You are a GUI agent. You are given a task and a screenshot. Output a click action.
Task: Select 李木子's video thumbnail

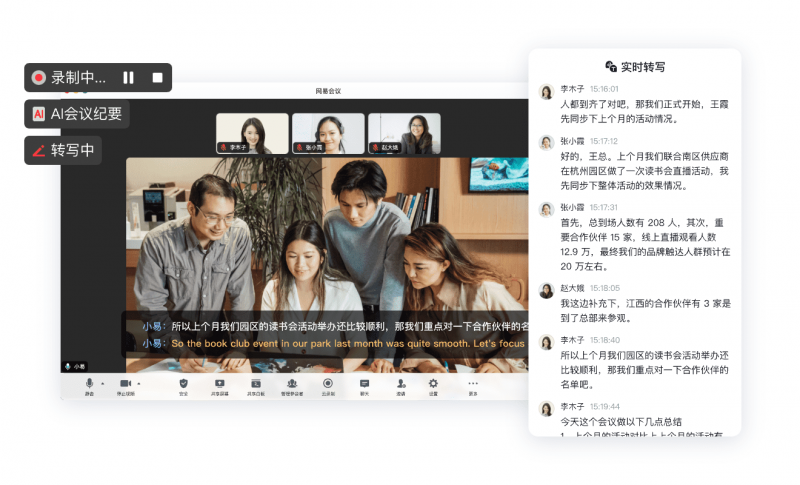[252, 133]
